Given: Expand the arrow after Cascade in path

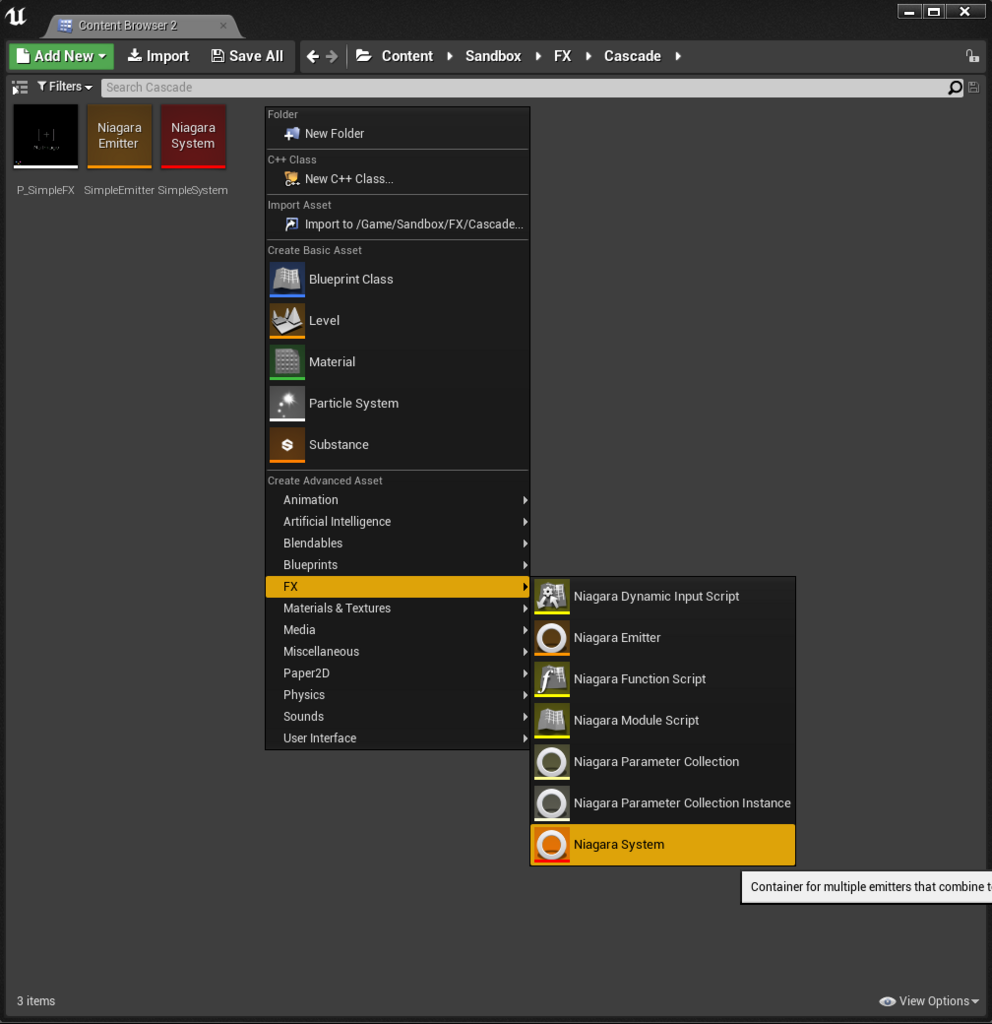Looking at the screenshot, I should (678, 56).
